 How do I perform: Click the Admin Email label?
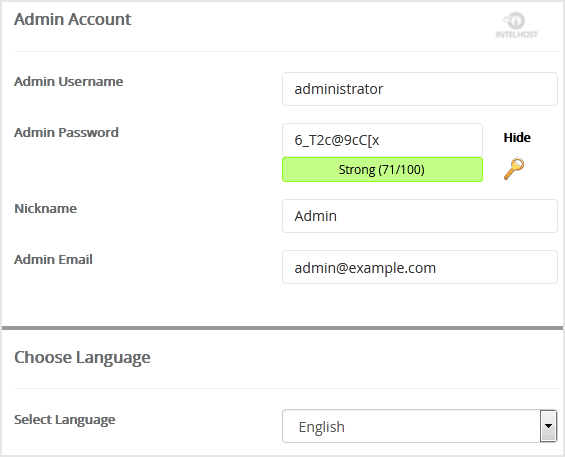pyautogui.click(x=53, y=259)
